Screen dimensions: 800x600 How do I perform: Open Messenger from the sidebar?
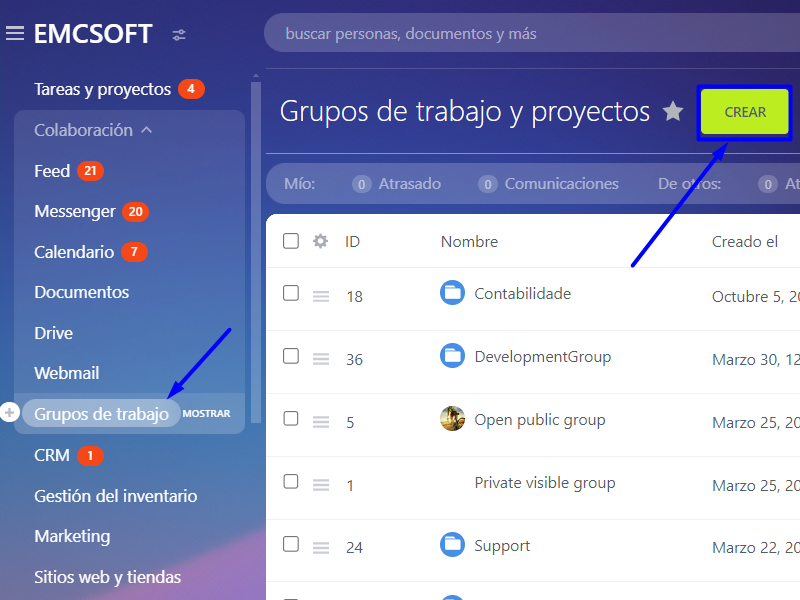(x=75, y=212)
